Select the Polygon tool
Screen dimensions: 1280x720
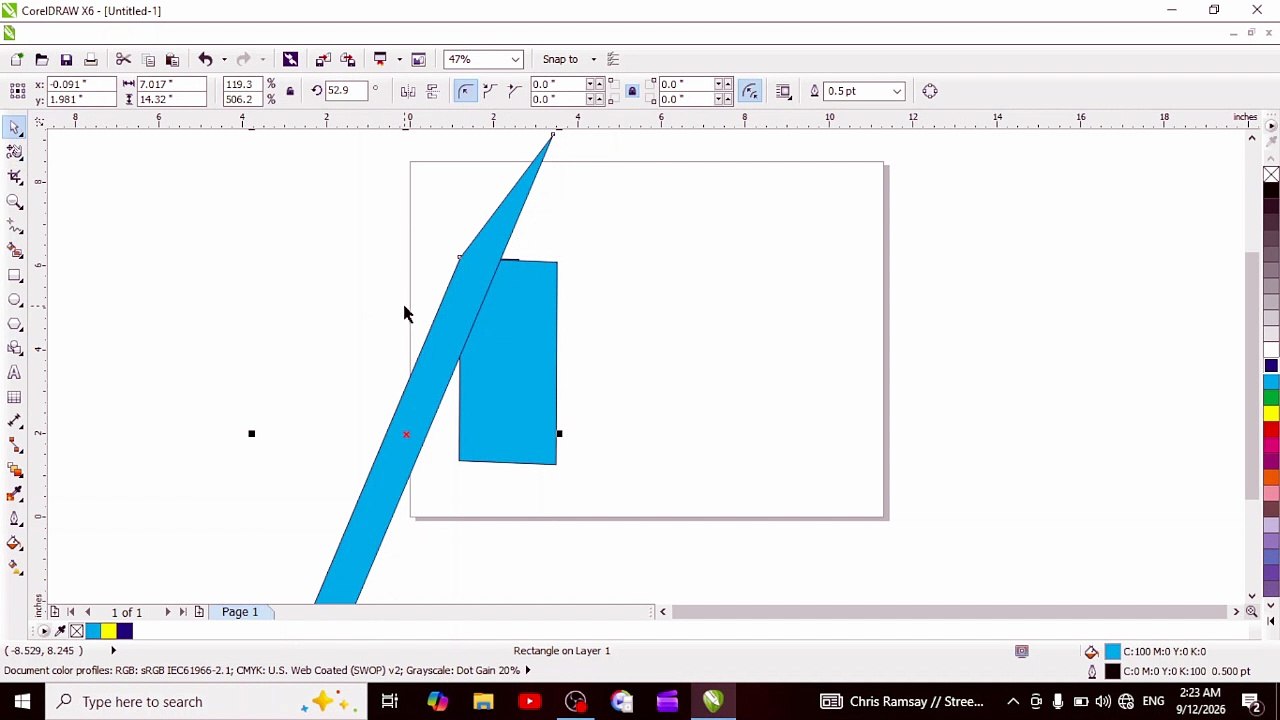tap(15, 324)
